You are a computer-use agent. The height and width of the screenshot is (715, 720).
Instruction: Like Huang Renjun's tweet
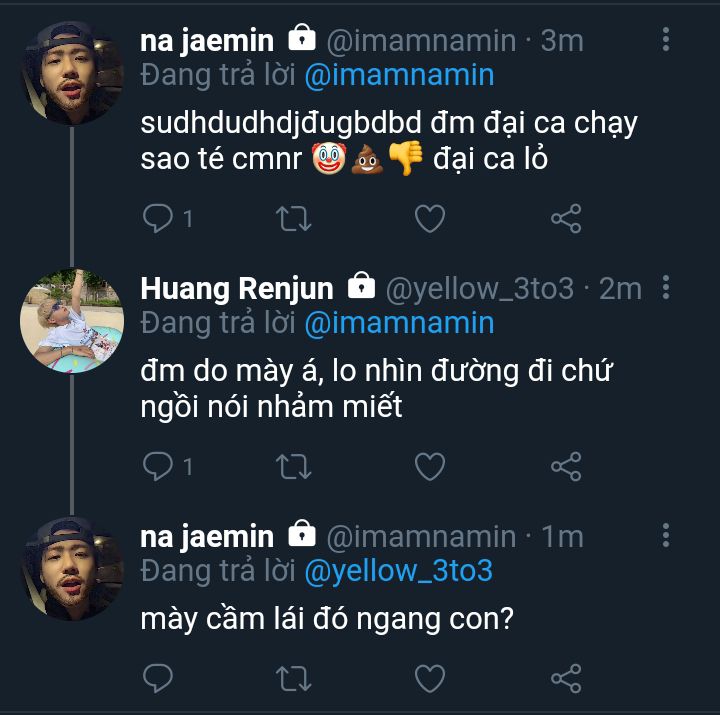pyautogui.click(x=429, y=466)
